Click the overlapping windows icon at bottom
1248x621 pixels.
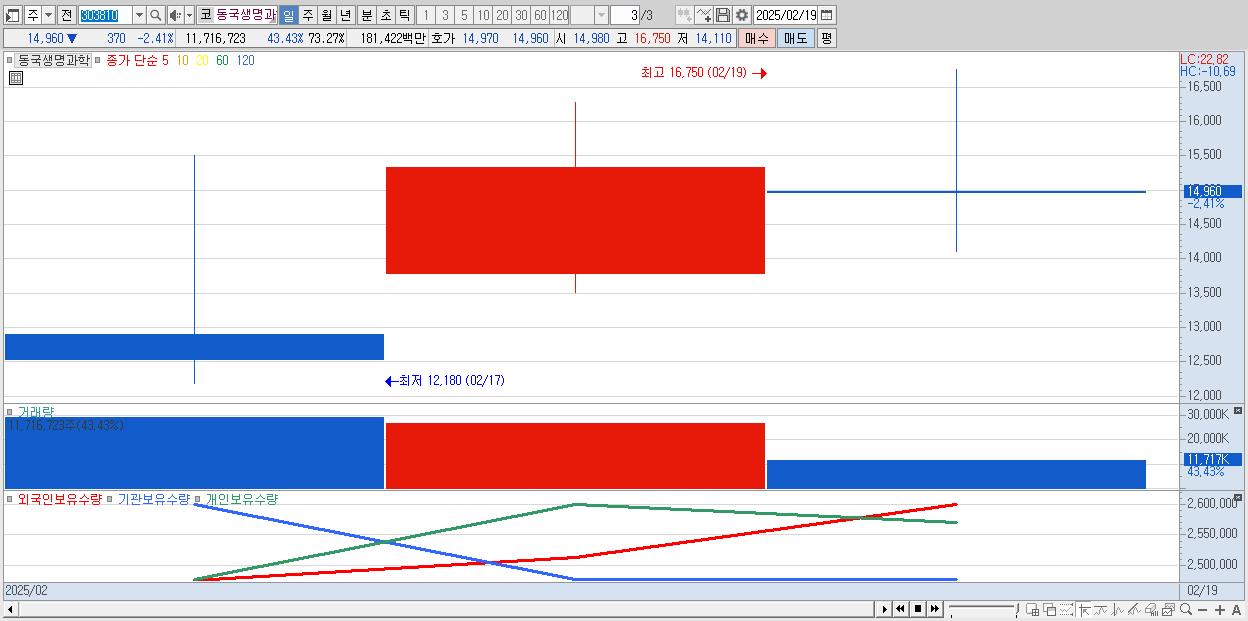pos(1049,609)
